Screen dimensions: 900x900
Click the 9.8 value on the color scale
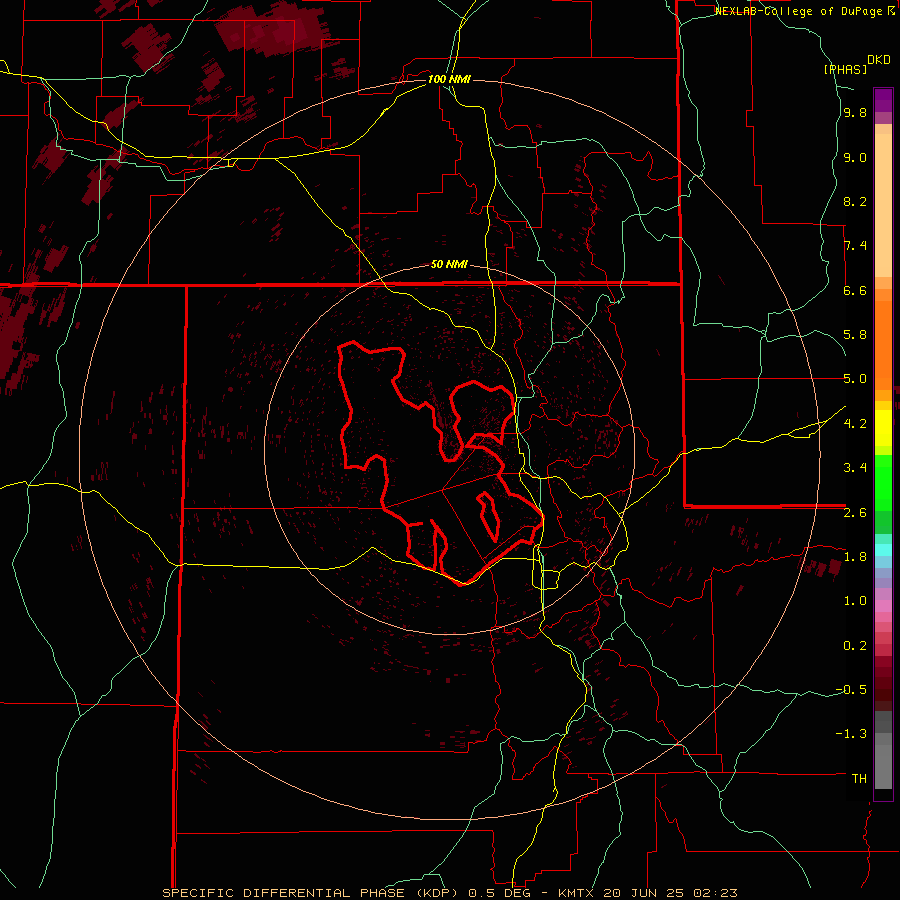tap(855, 113)
